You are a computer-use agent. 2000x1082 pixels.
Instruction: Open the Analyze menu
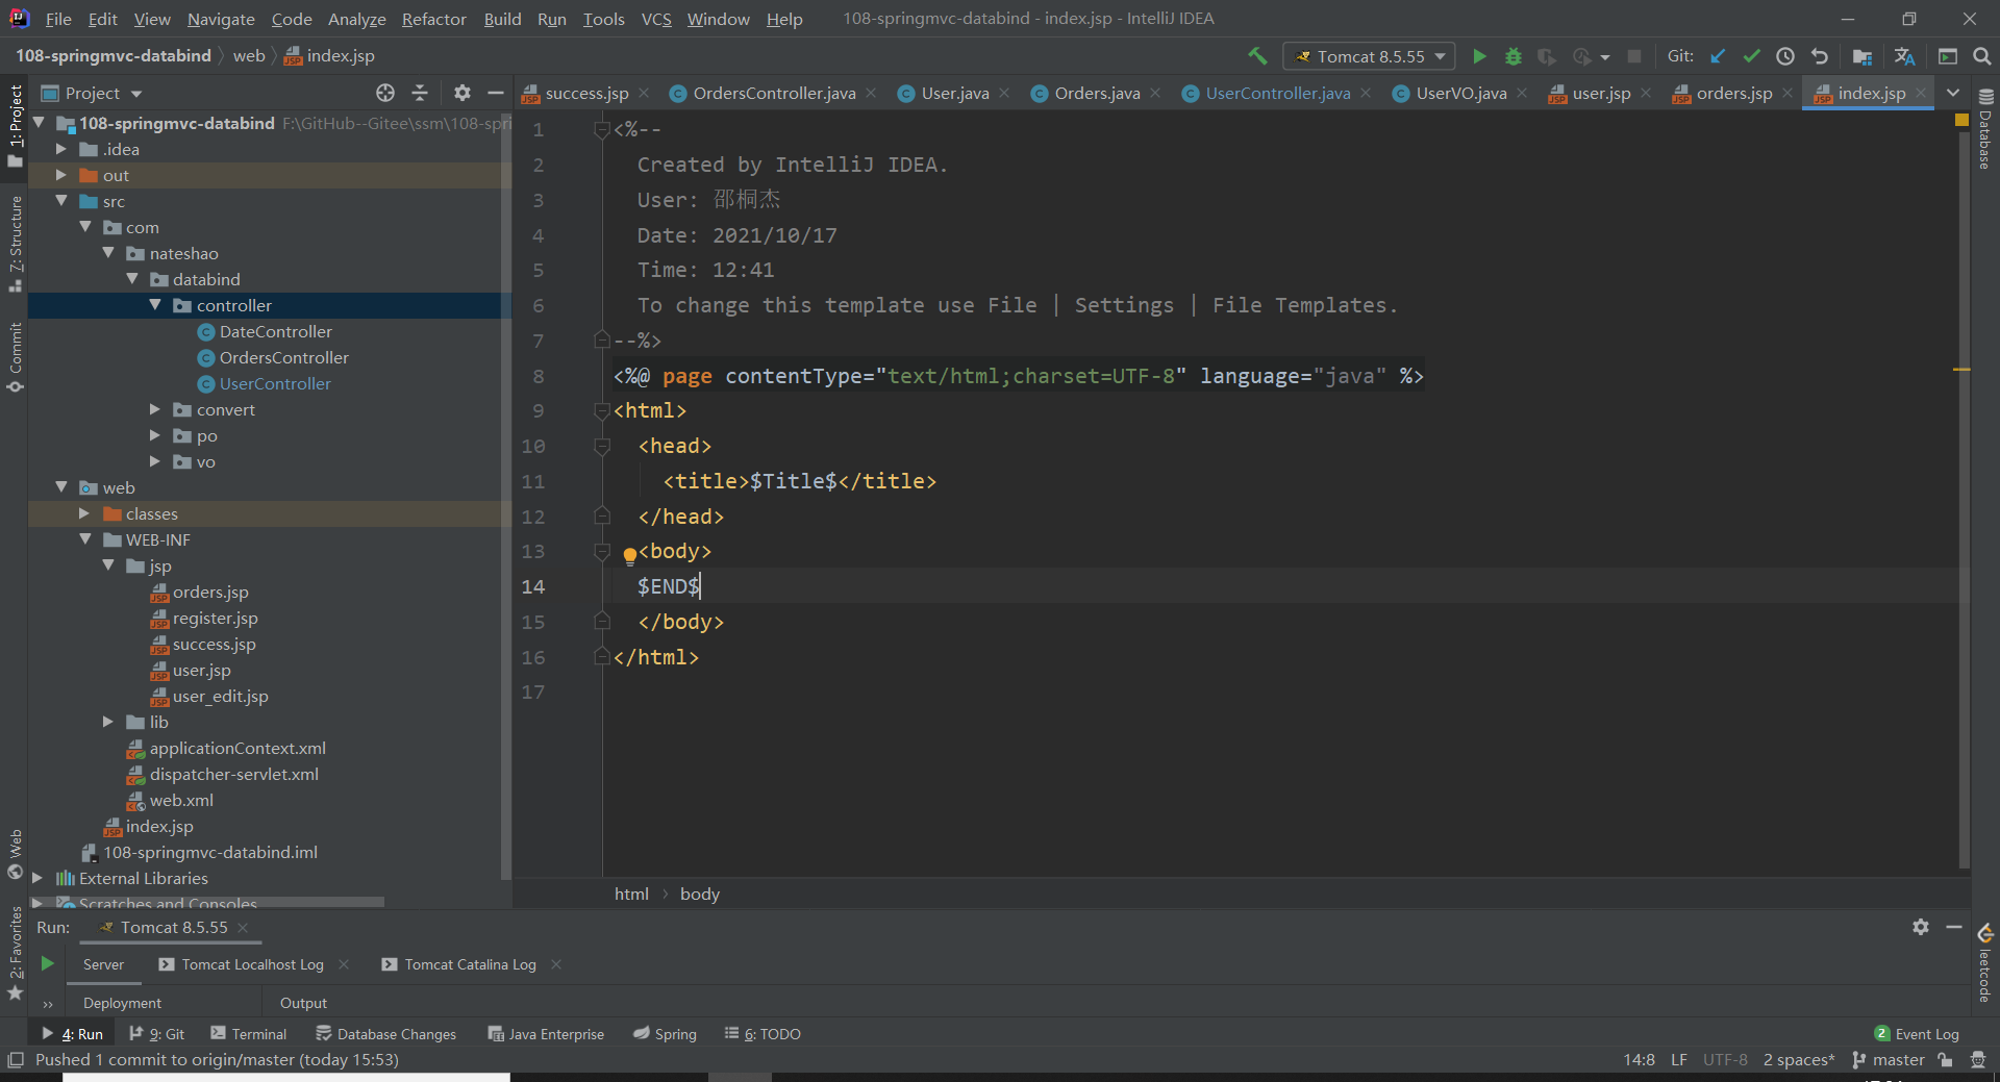tap(356, 19)
